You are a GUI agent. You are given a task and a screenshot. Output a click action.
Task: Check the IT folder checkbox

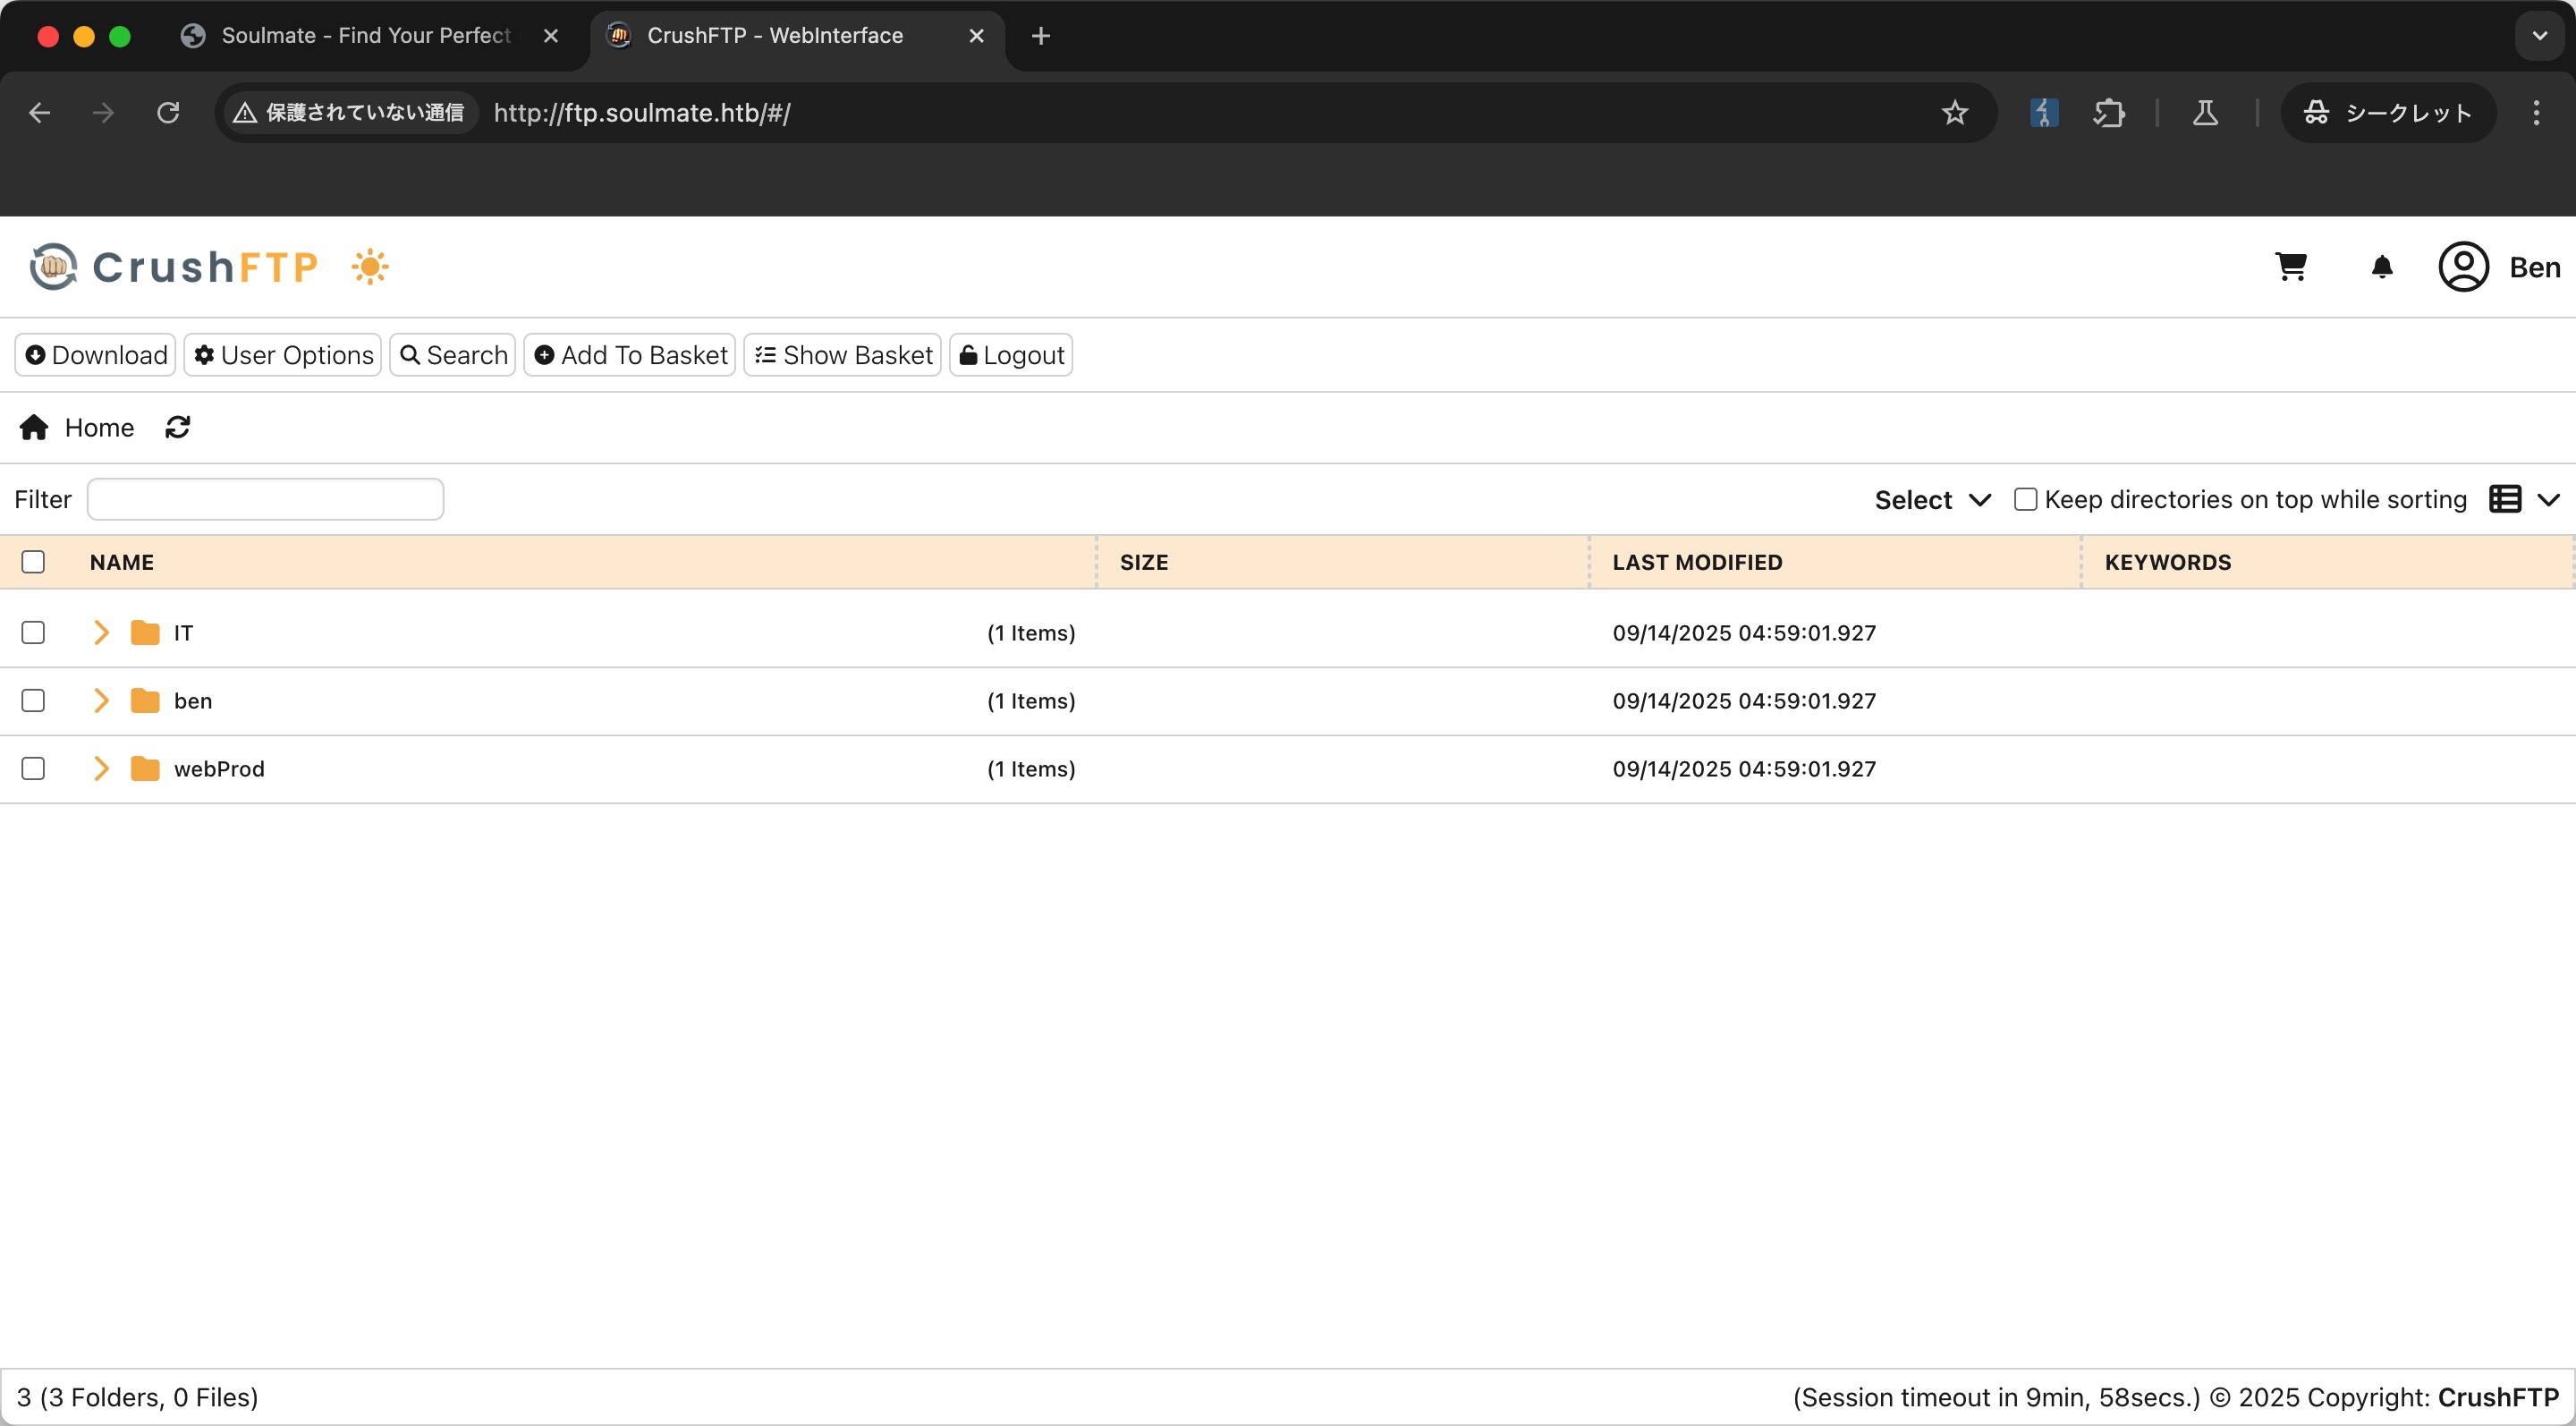coord(33,633)
